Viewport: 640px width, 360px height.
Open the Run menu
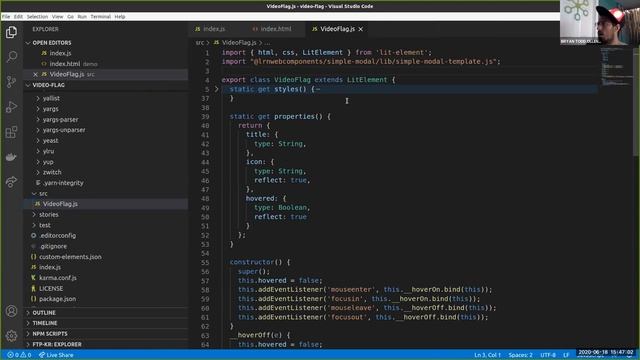(x=82, y=17)
